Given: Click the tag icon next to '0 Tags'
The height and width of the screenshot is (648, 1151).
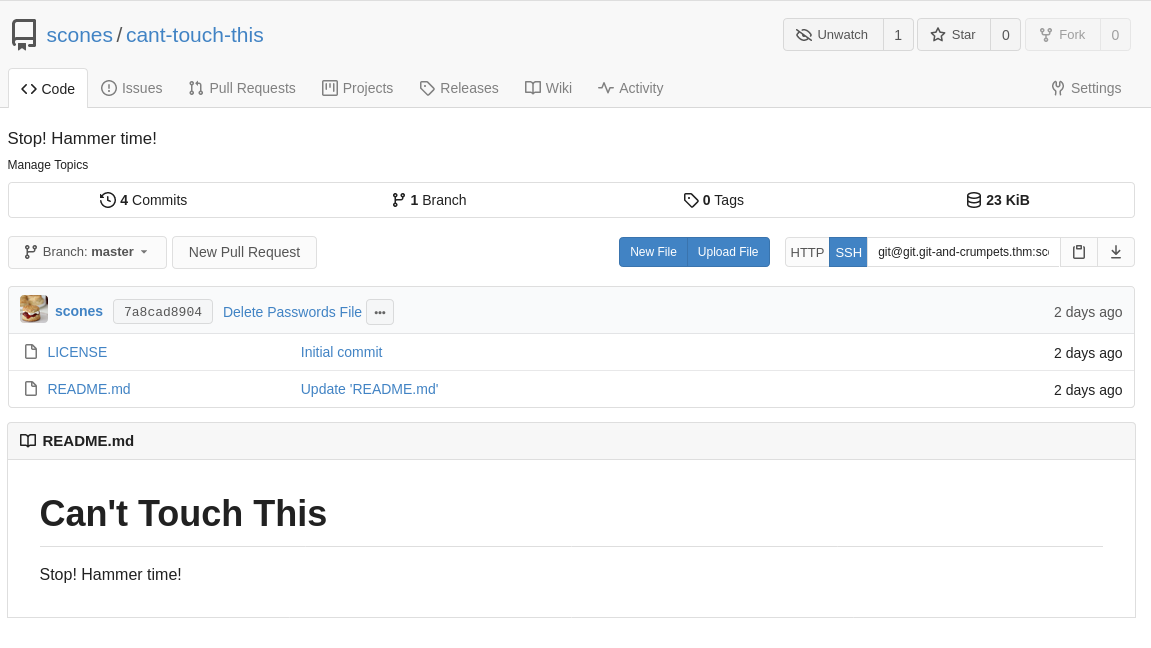Looking at the screenshot, I should click(x=691, y=200).
